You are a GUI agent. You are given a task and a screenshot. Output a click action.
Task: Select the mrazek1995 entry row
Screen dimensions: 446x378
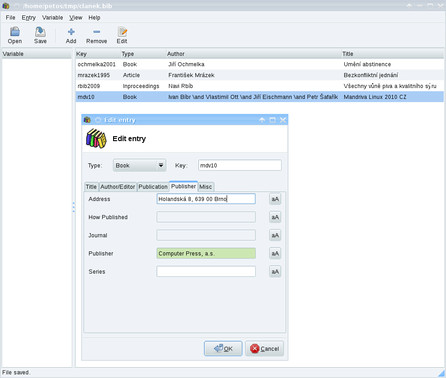point(260,75)
